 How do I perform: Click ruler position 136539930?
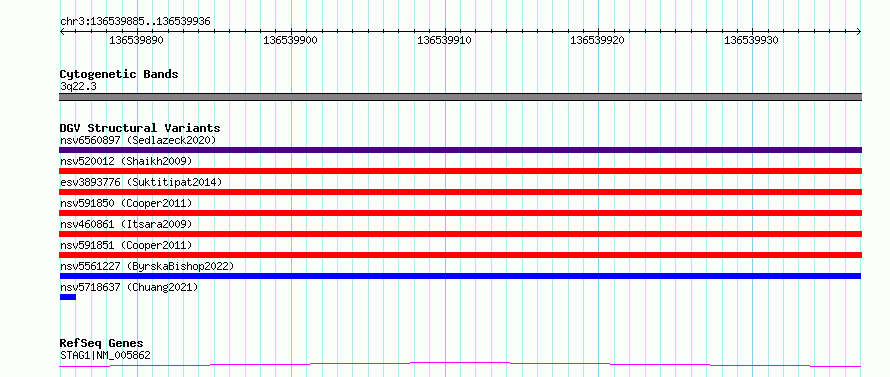752,40
